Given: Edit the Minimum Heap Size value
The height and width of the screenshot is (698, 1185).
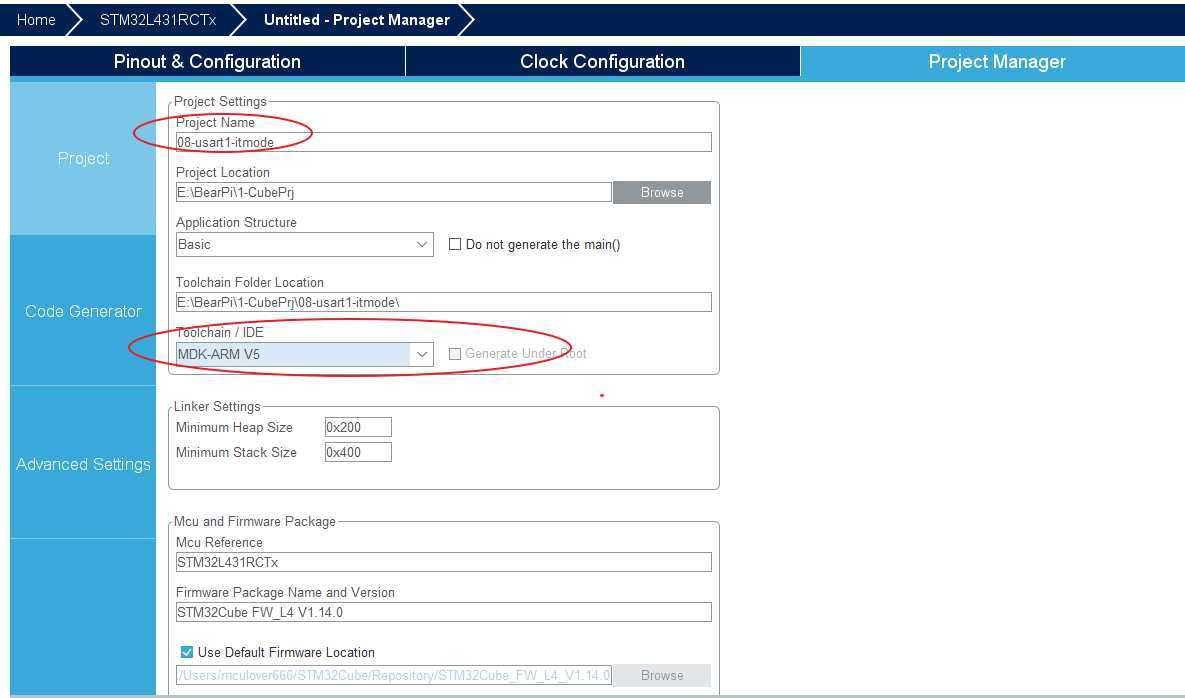Looking at the screenshot, I should coord(358,427).
